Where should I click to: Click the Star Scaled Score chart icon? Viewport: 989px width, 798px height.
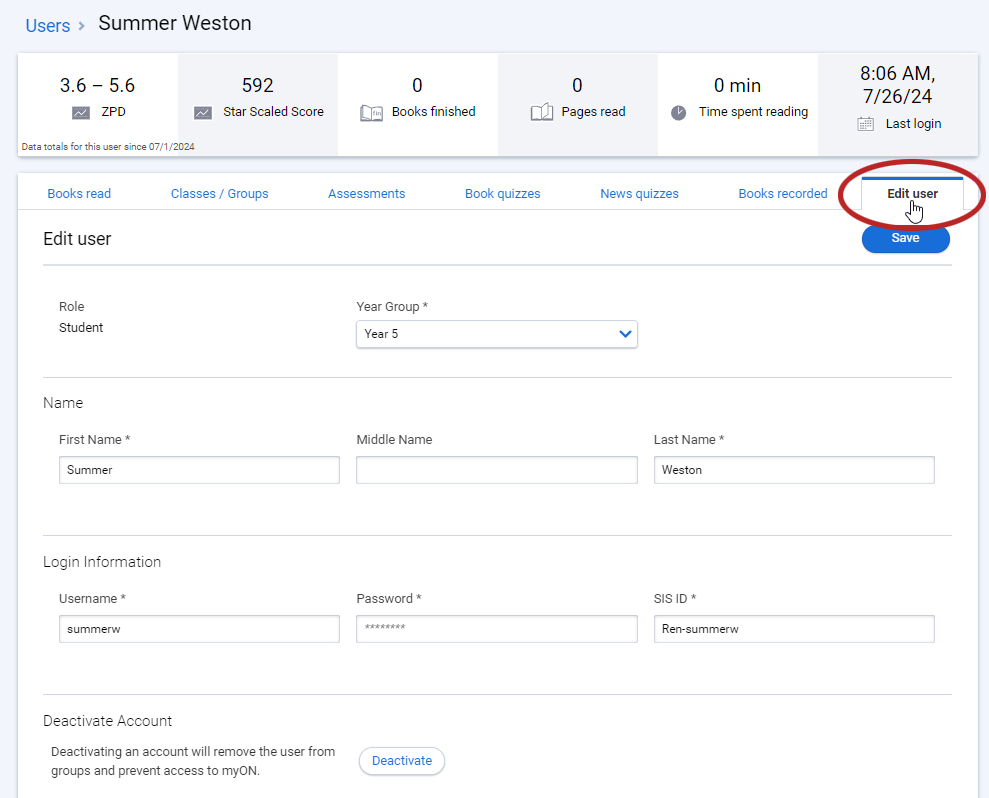(202, 113)
